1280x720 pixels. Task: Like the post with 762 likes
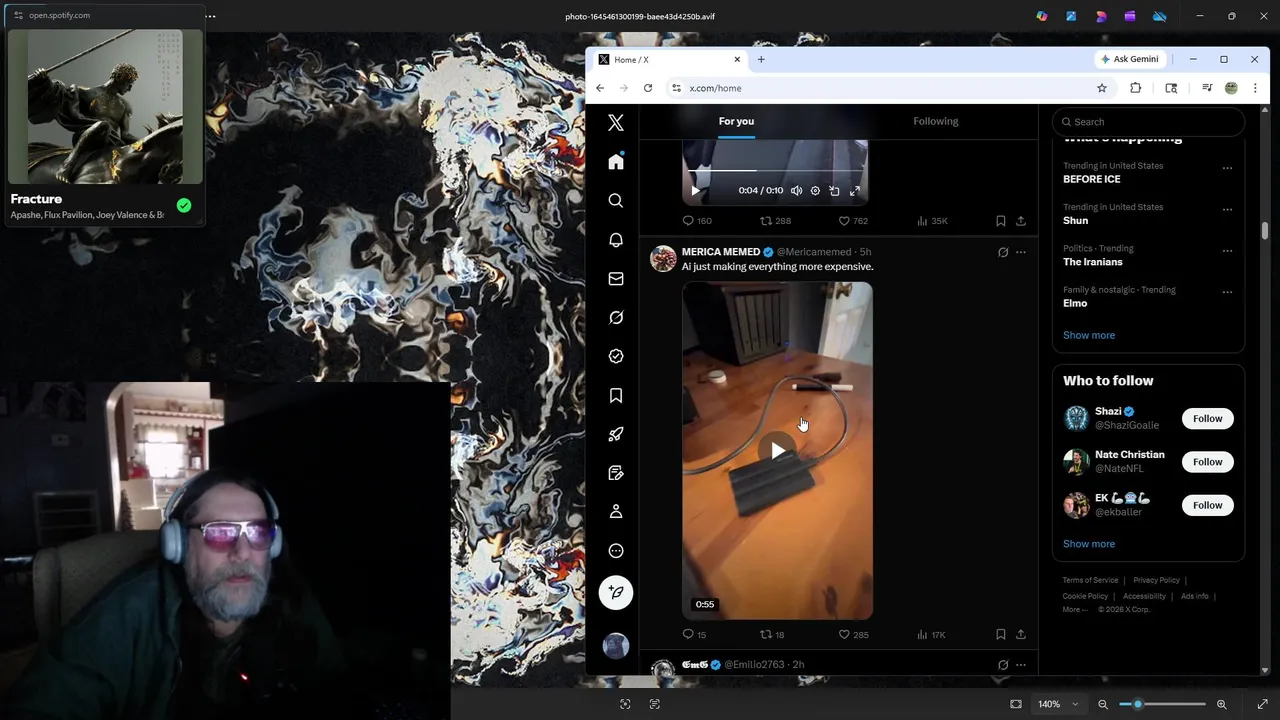click(853, 221)
